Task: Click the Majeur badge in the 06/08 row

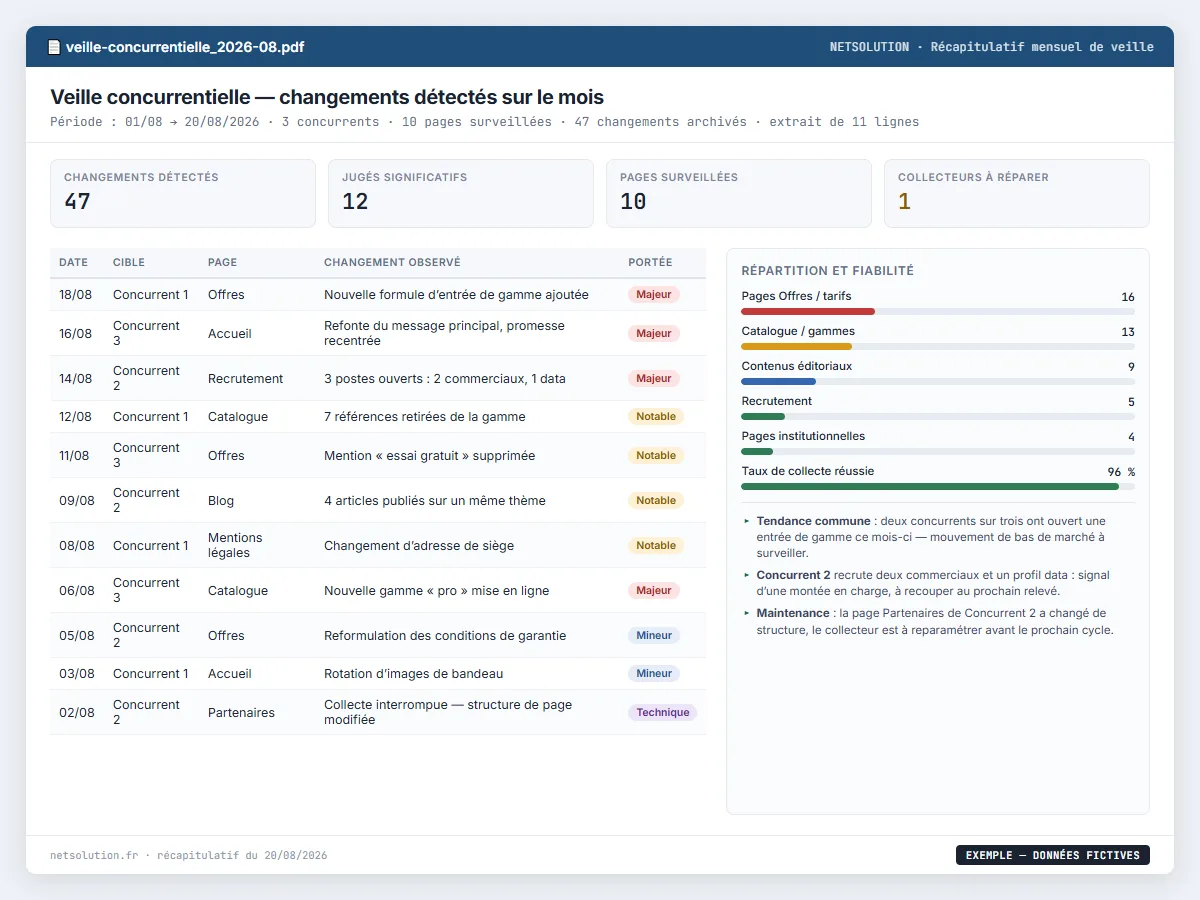Action: click(654, 591)
